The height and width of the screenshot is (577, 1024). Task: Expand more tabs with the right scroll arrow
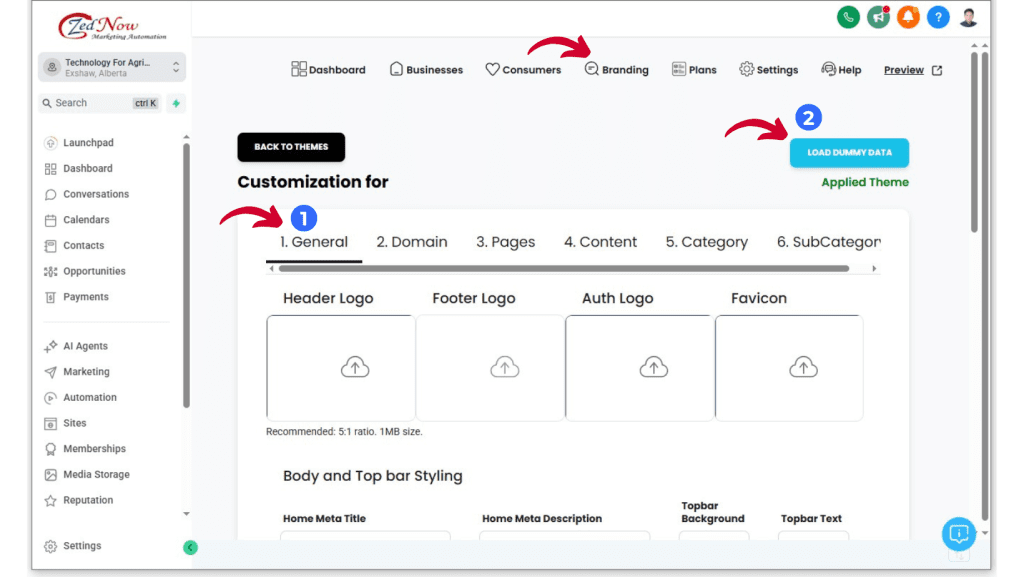873,268
